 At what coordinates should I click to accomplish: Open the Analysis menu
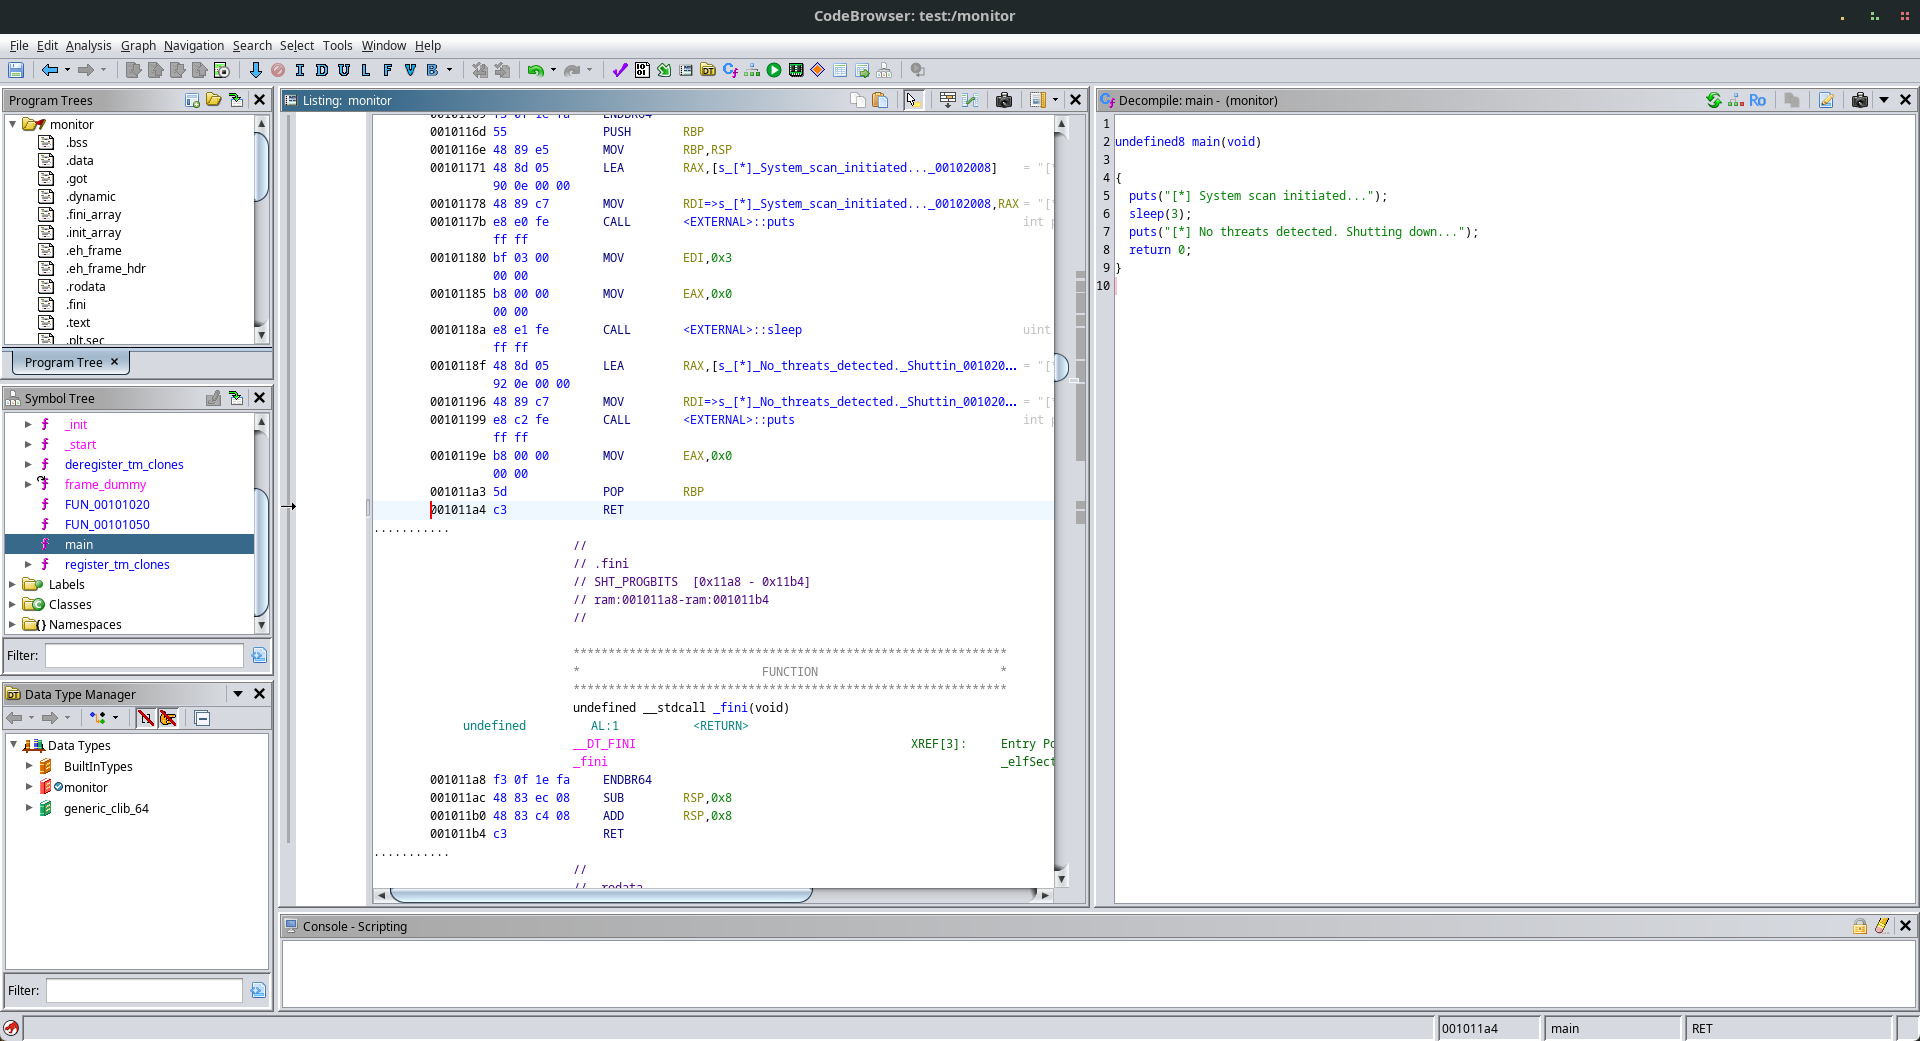coord(88,46)
